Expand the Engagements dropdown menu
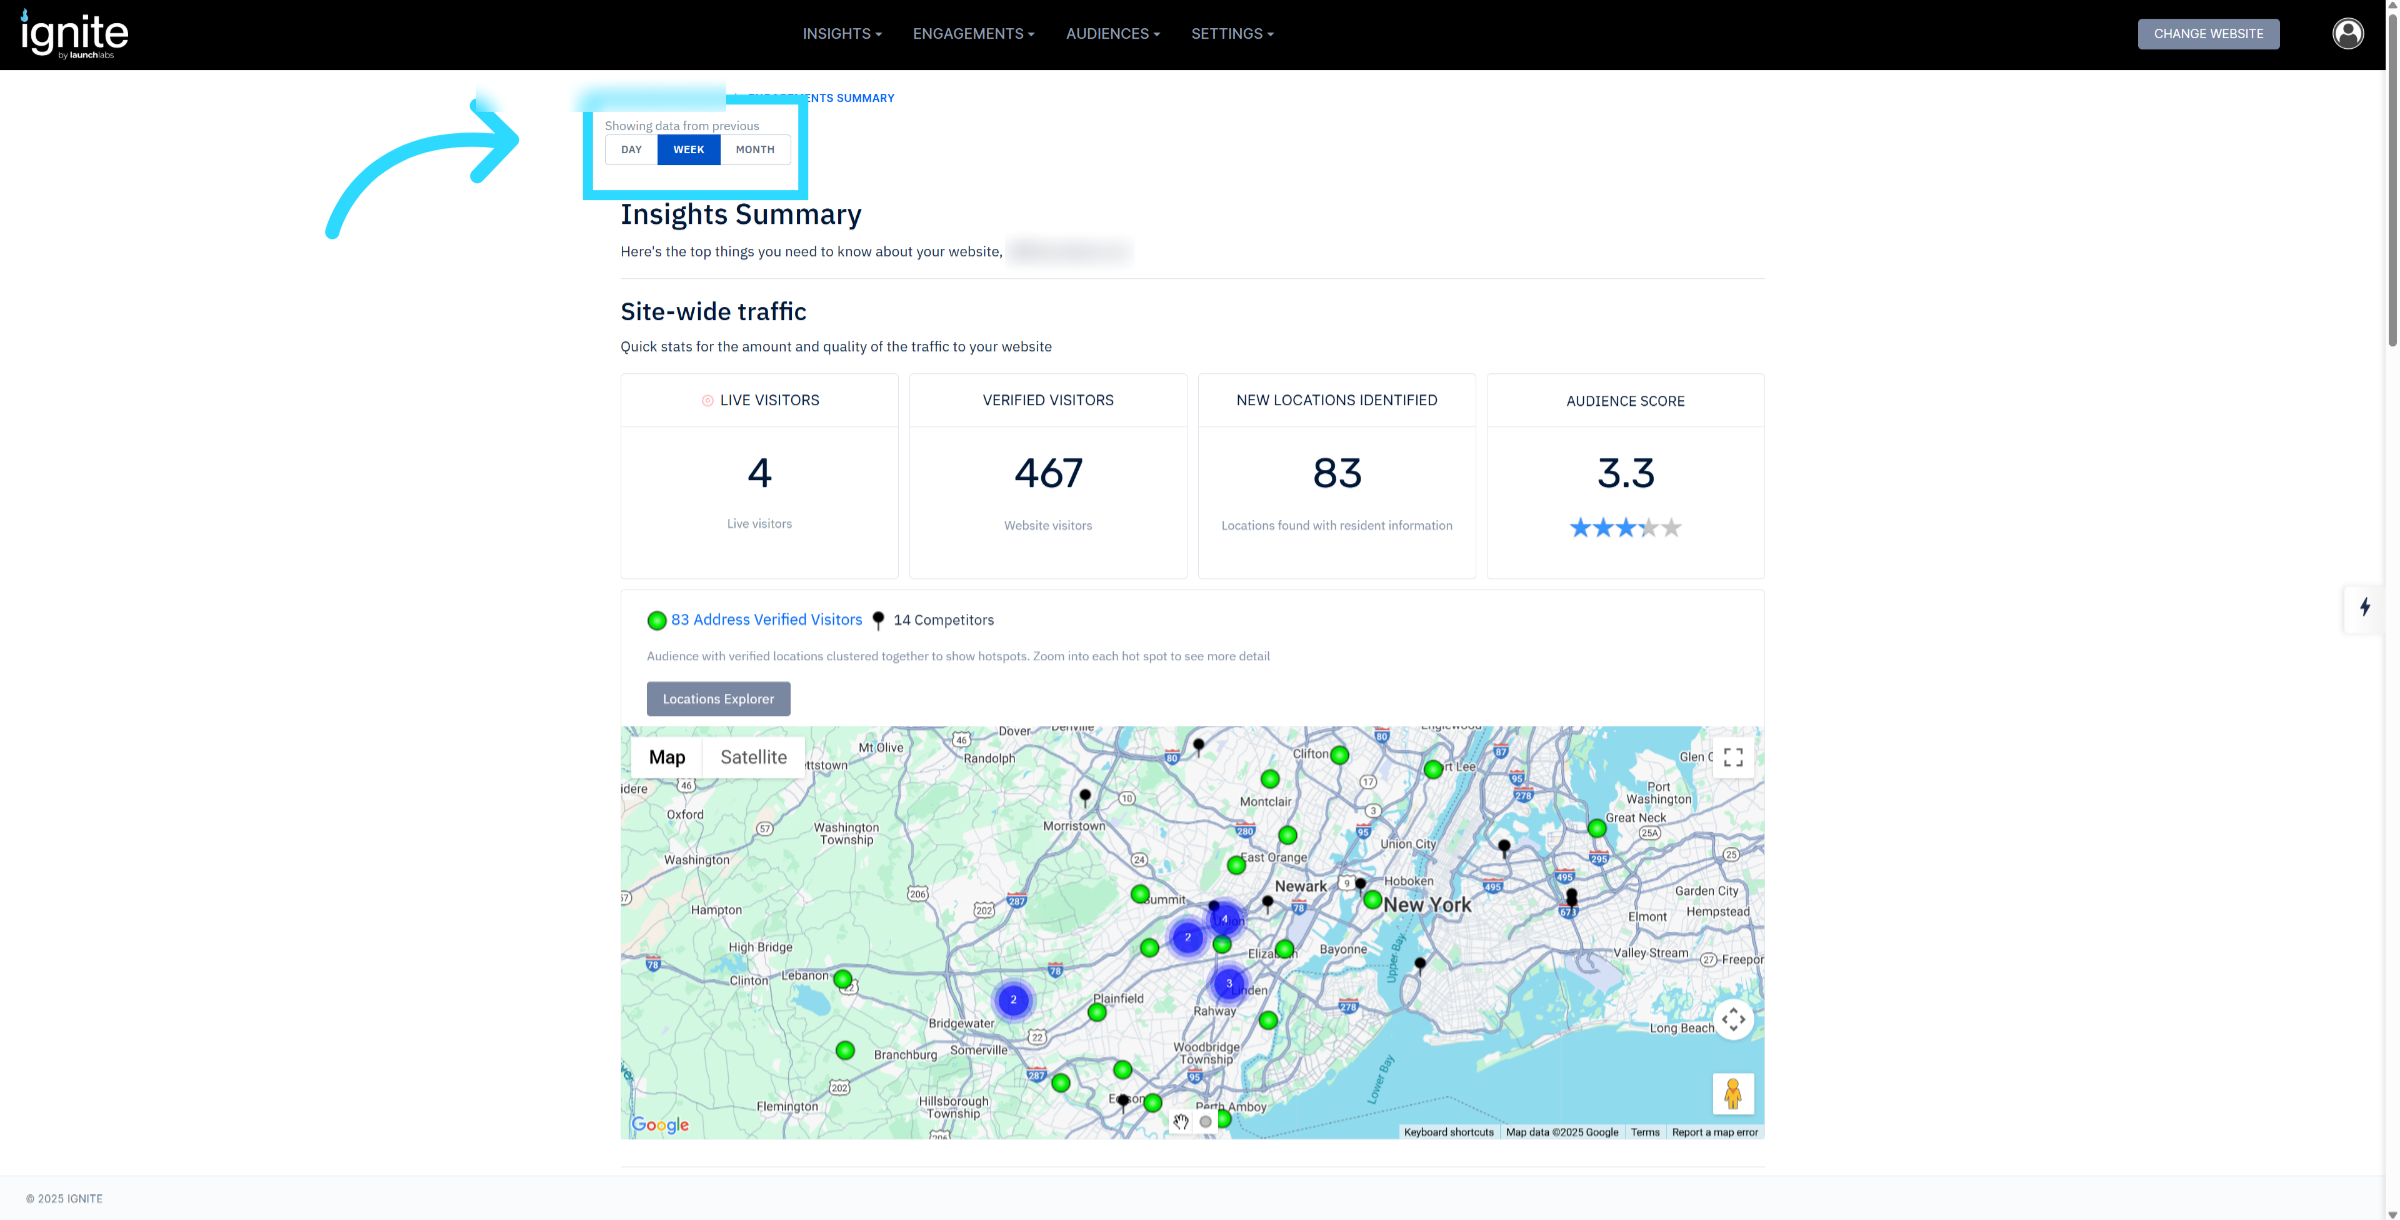 point(973,34)
